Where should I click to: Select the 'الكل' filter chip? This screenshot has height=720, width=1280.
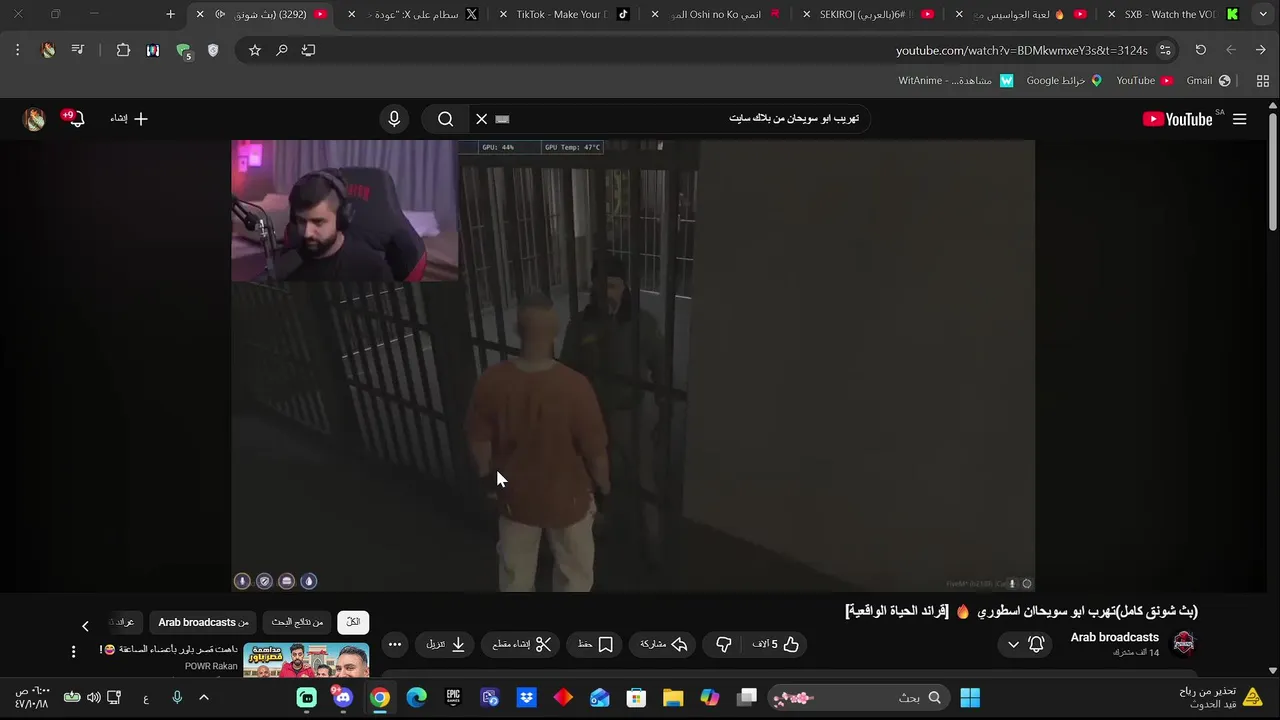point(353,622)
